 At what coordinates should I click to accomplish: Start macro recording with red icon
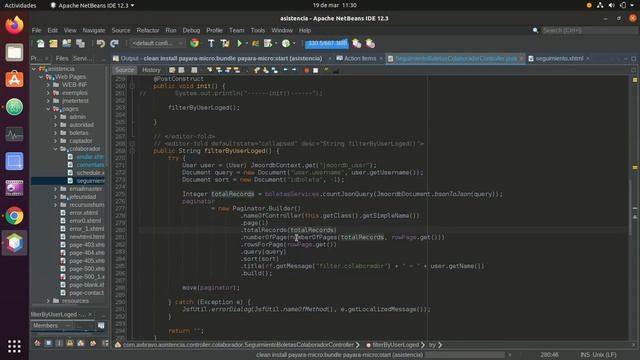[x=307, y=70]
